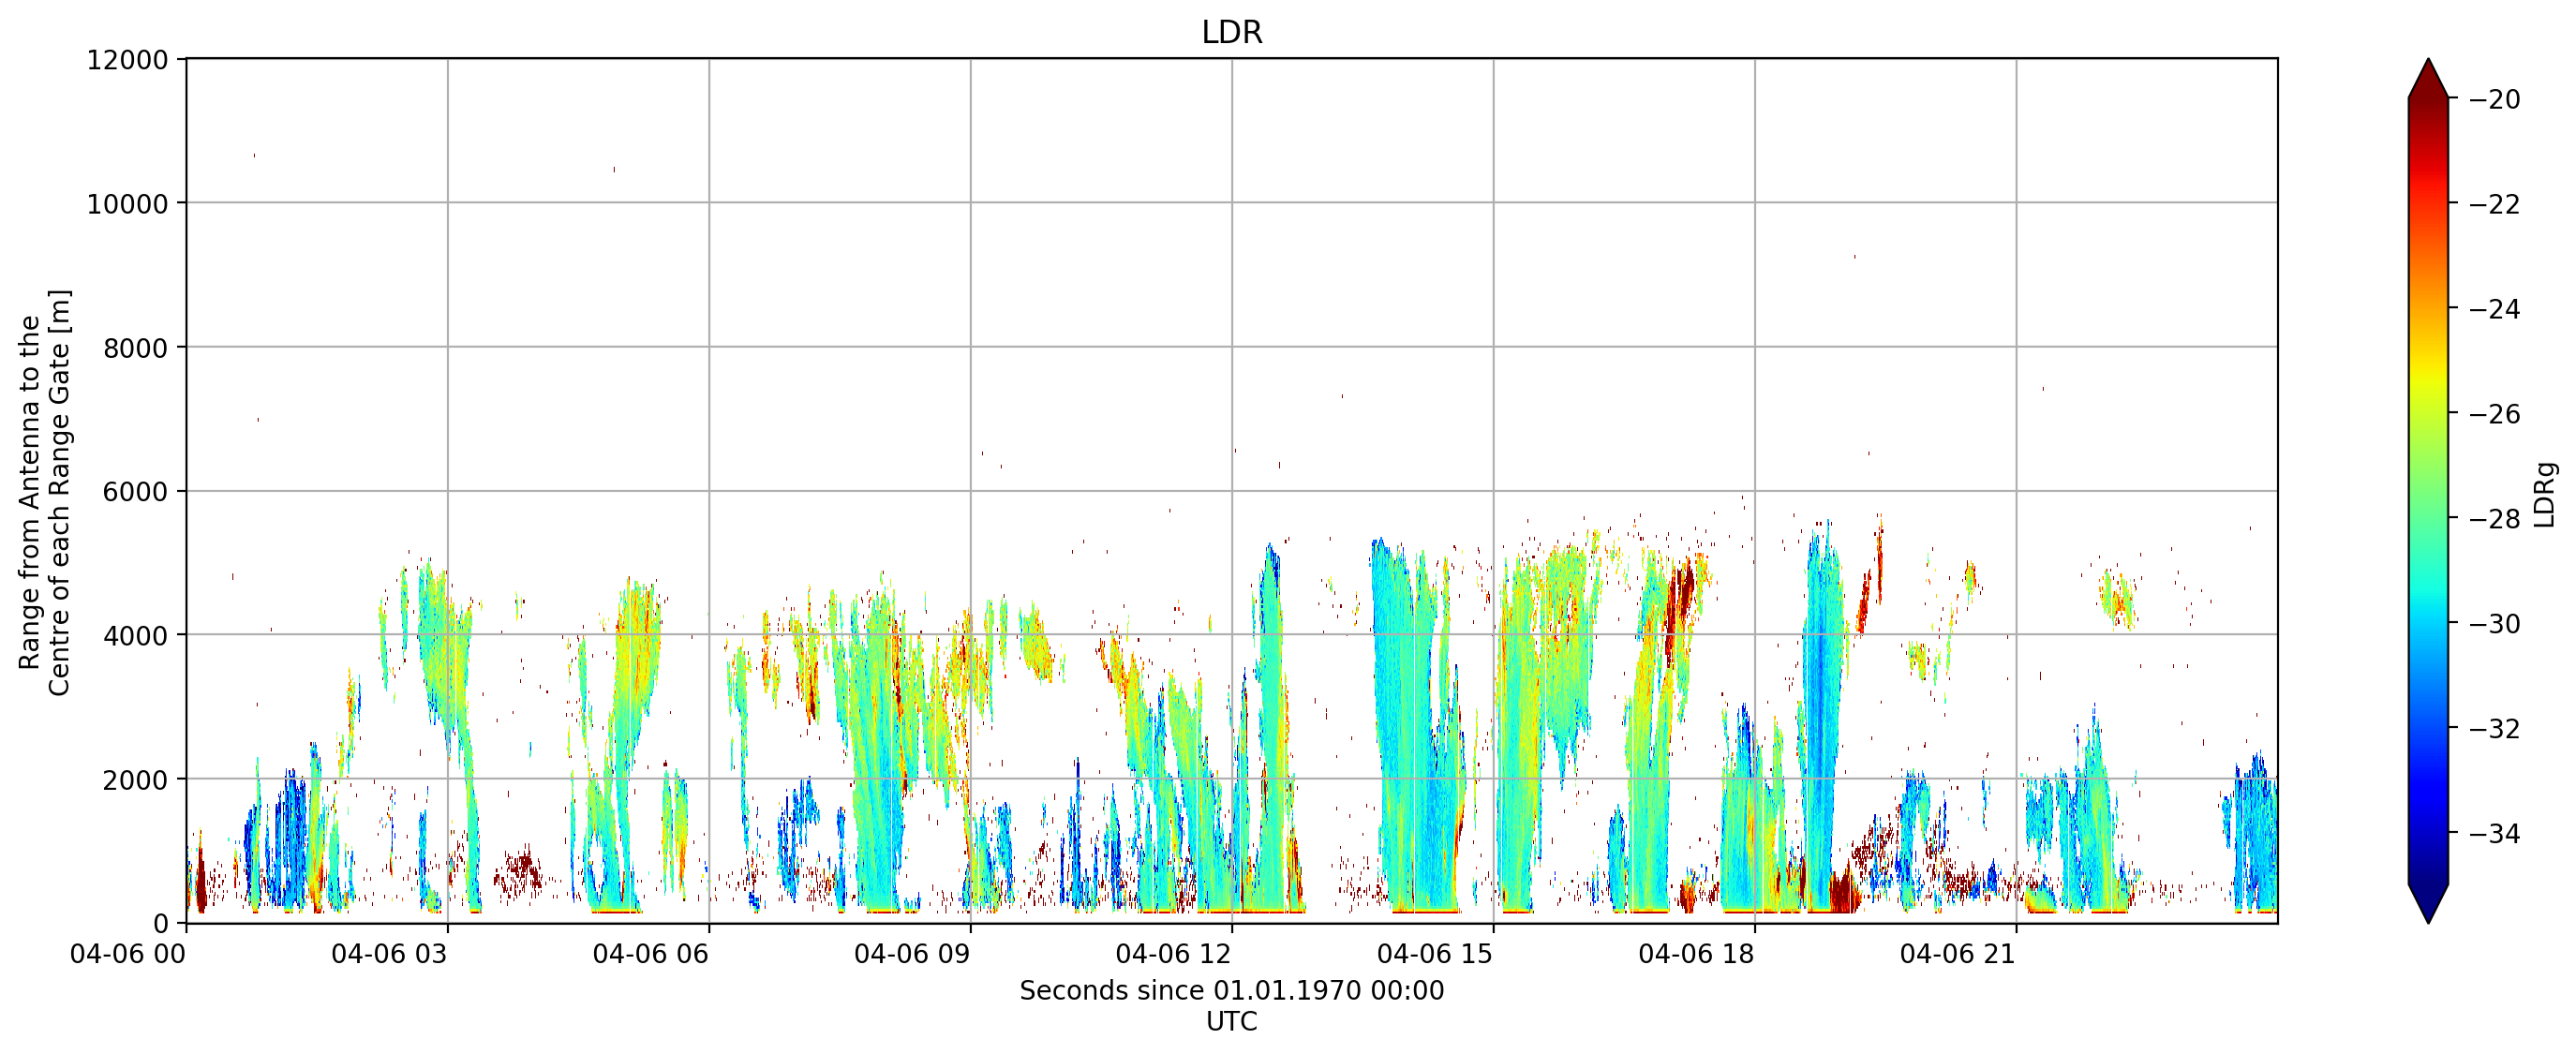
Task: Click the colorbar tick label −28
Action: tap(2494, 519)
